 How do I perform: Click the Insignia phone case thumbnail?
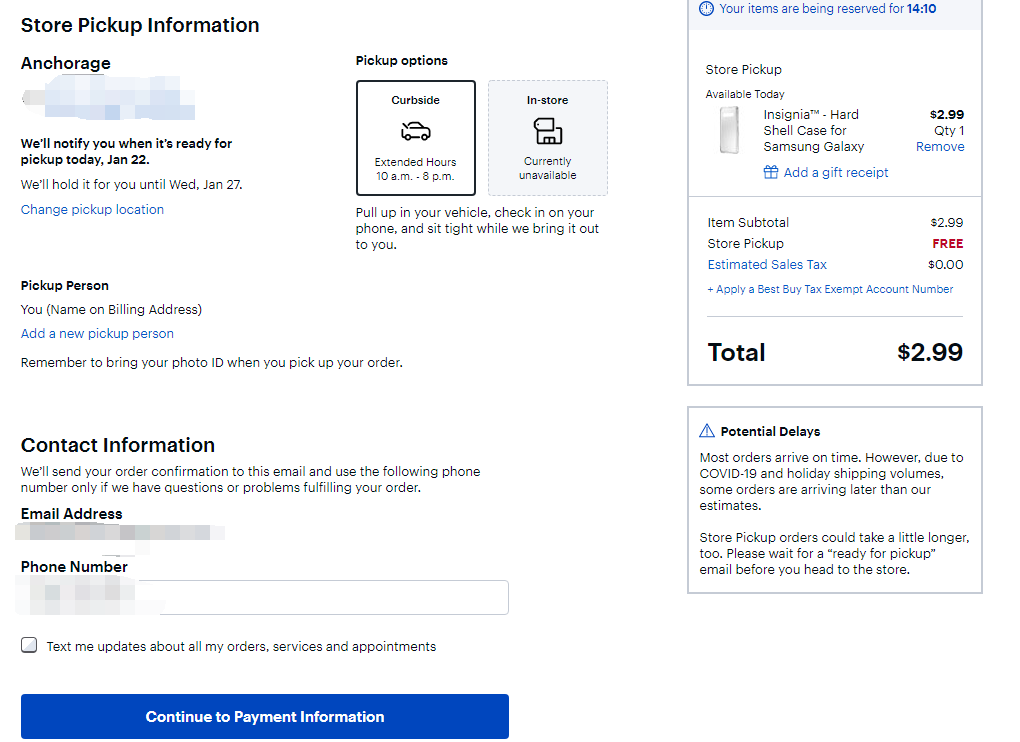(x=729, y=130)
